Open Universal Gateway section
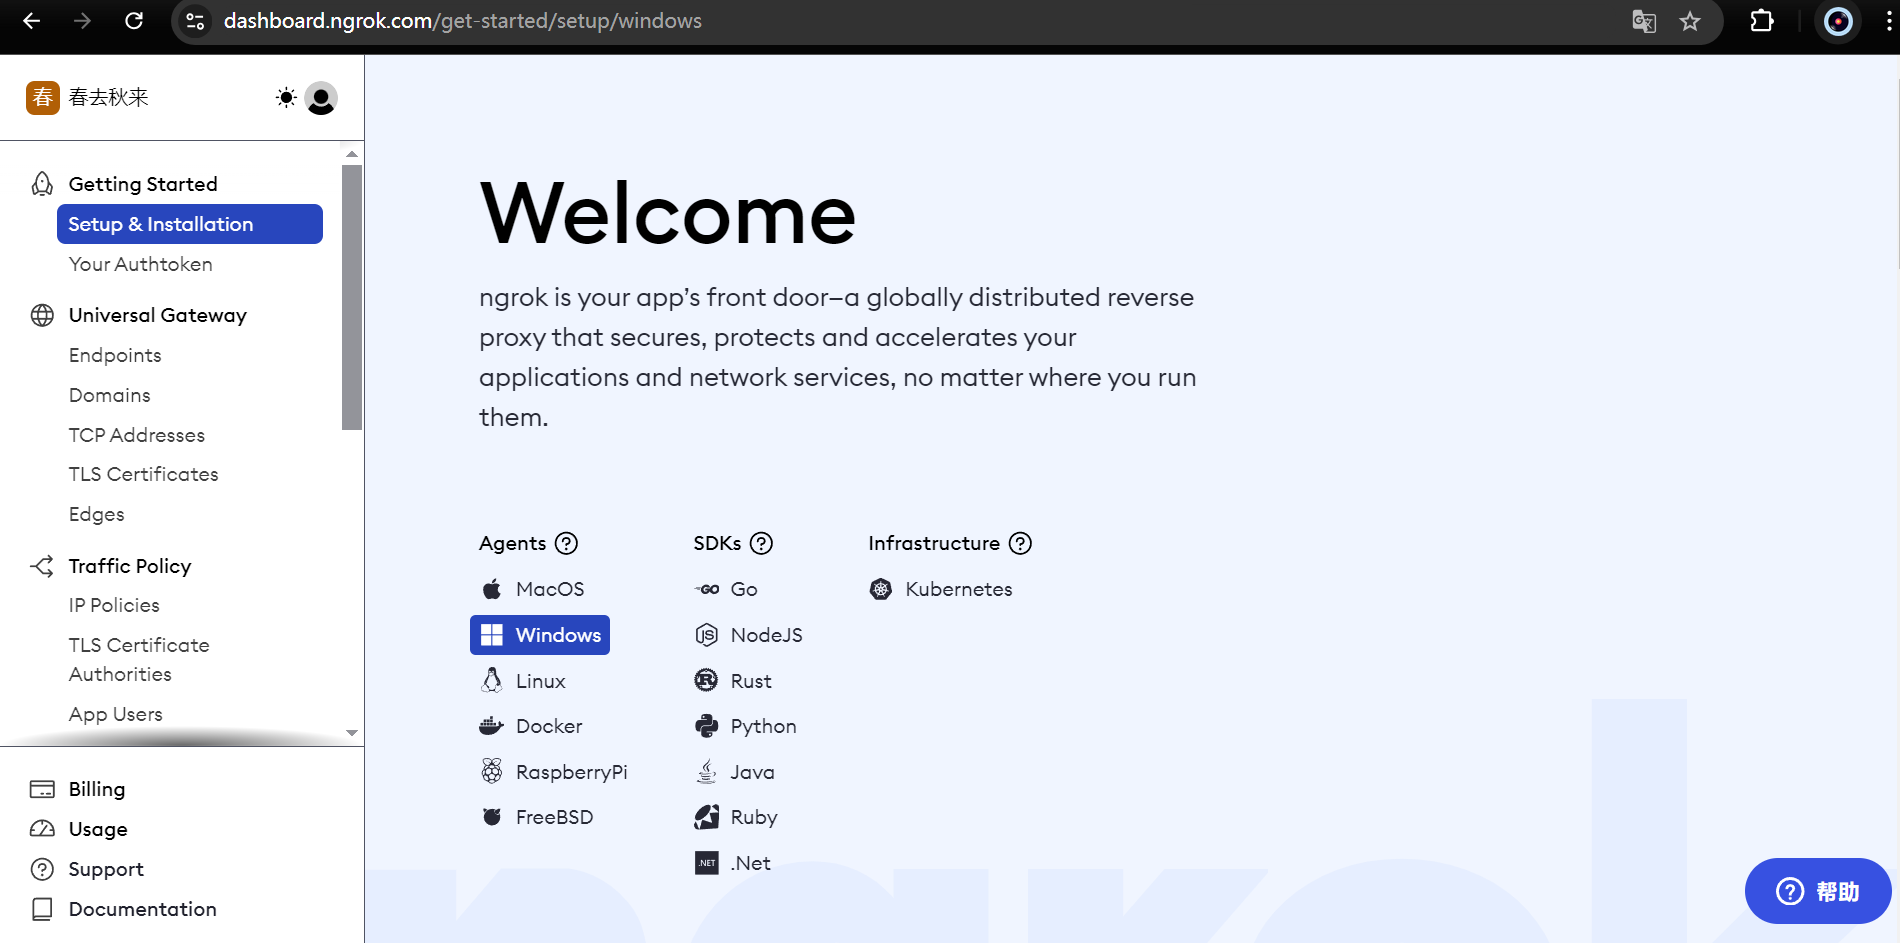 158,315
